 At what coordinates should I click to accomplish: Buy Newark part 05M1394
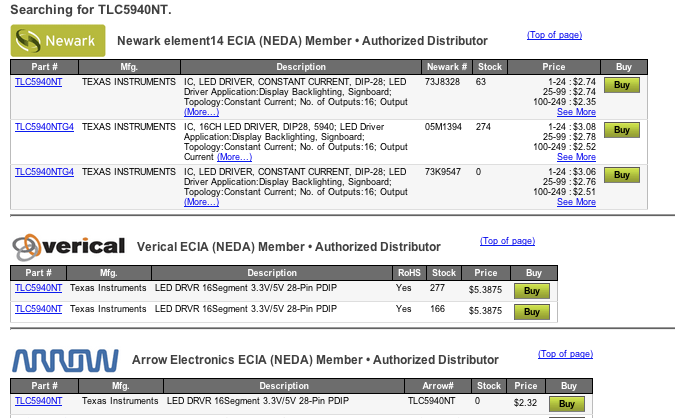point(622,130)
